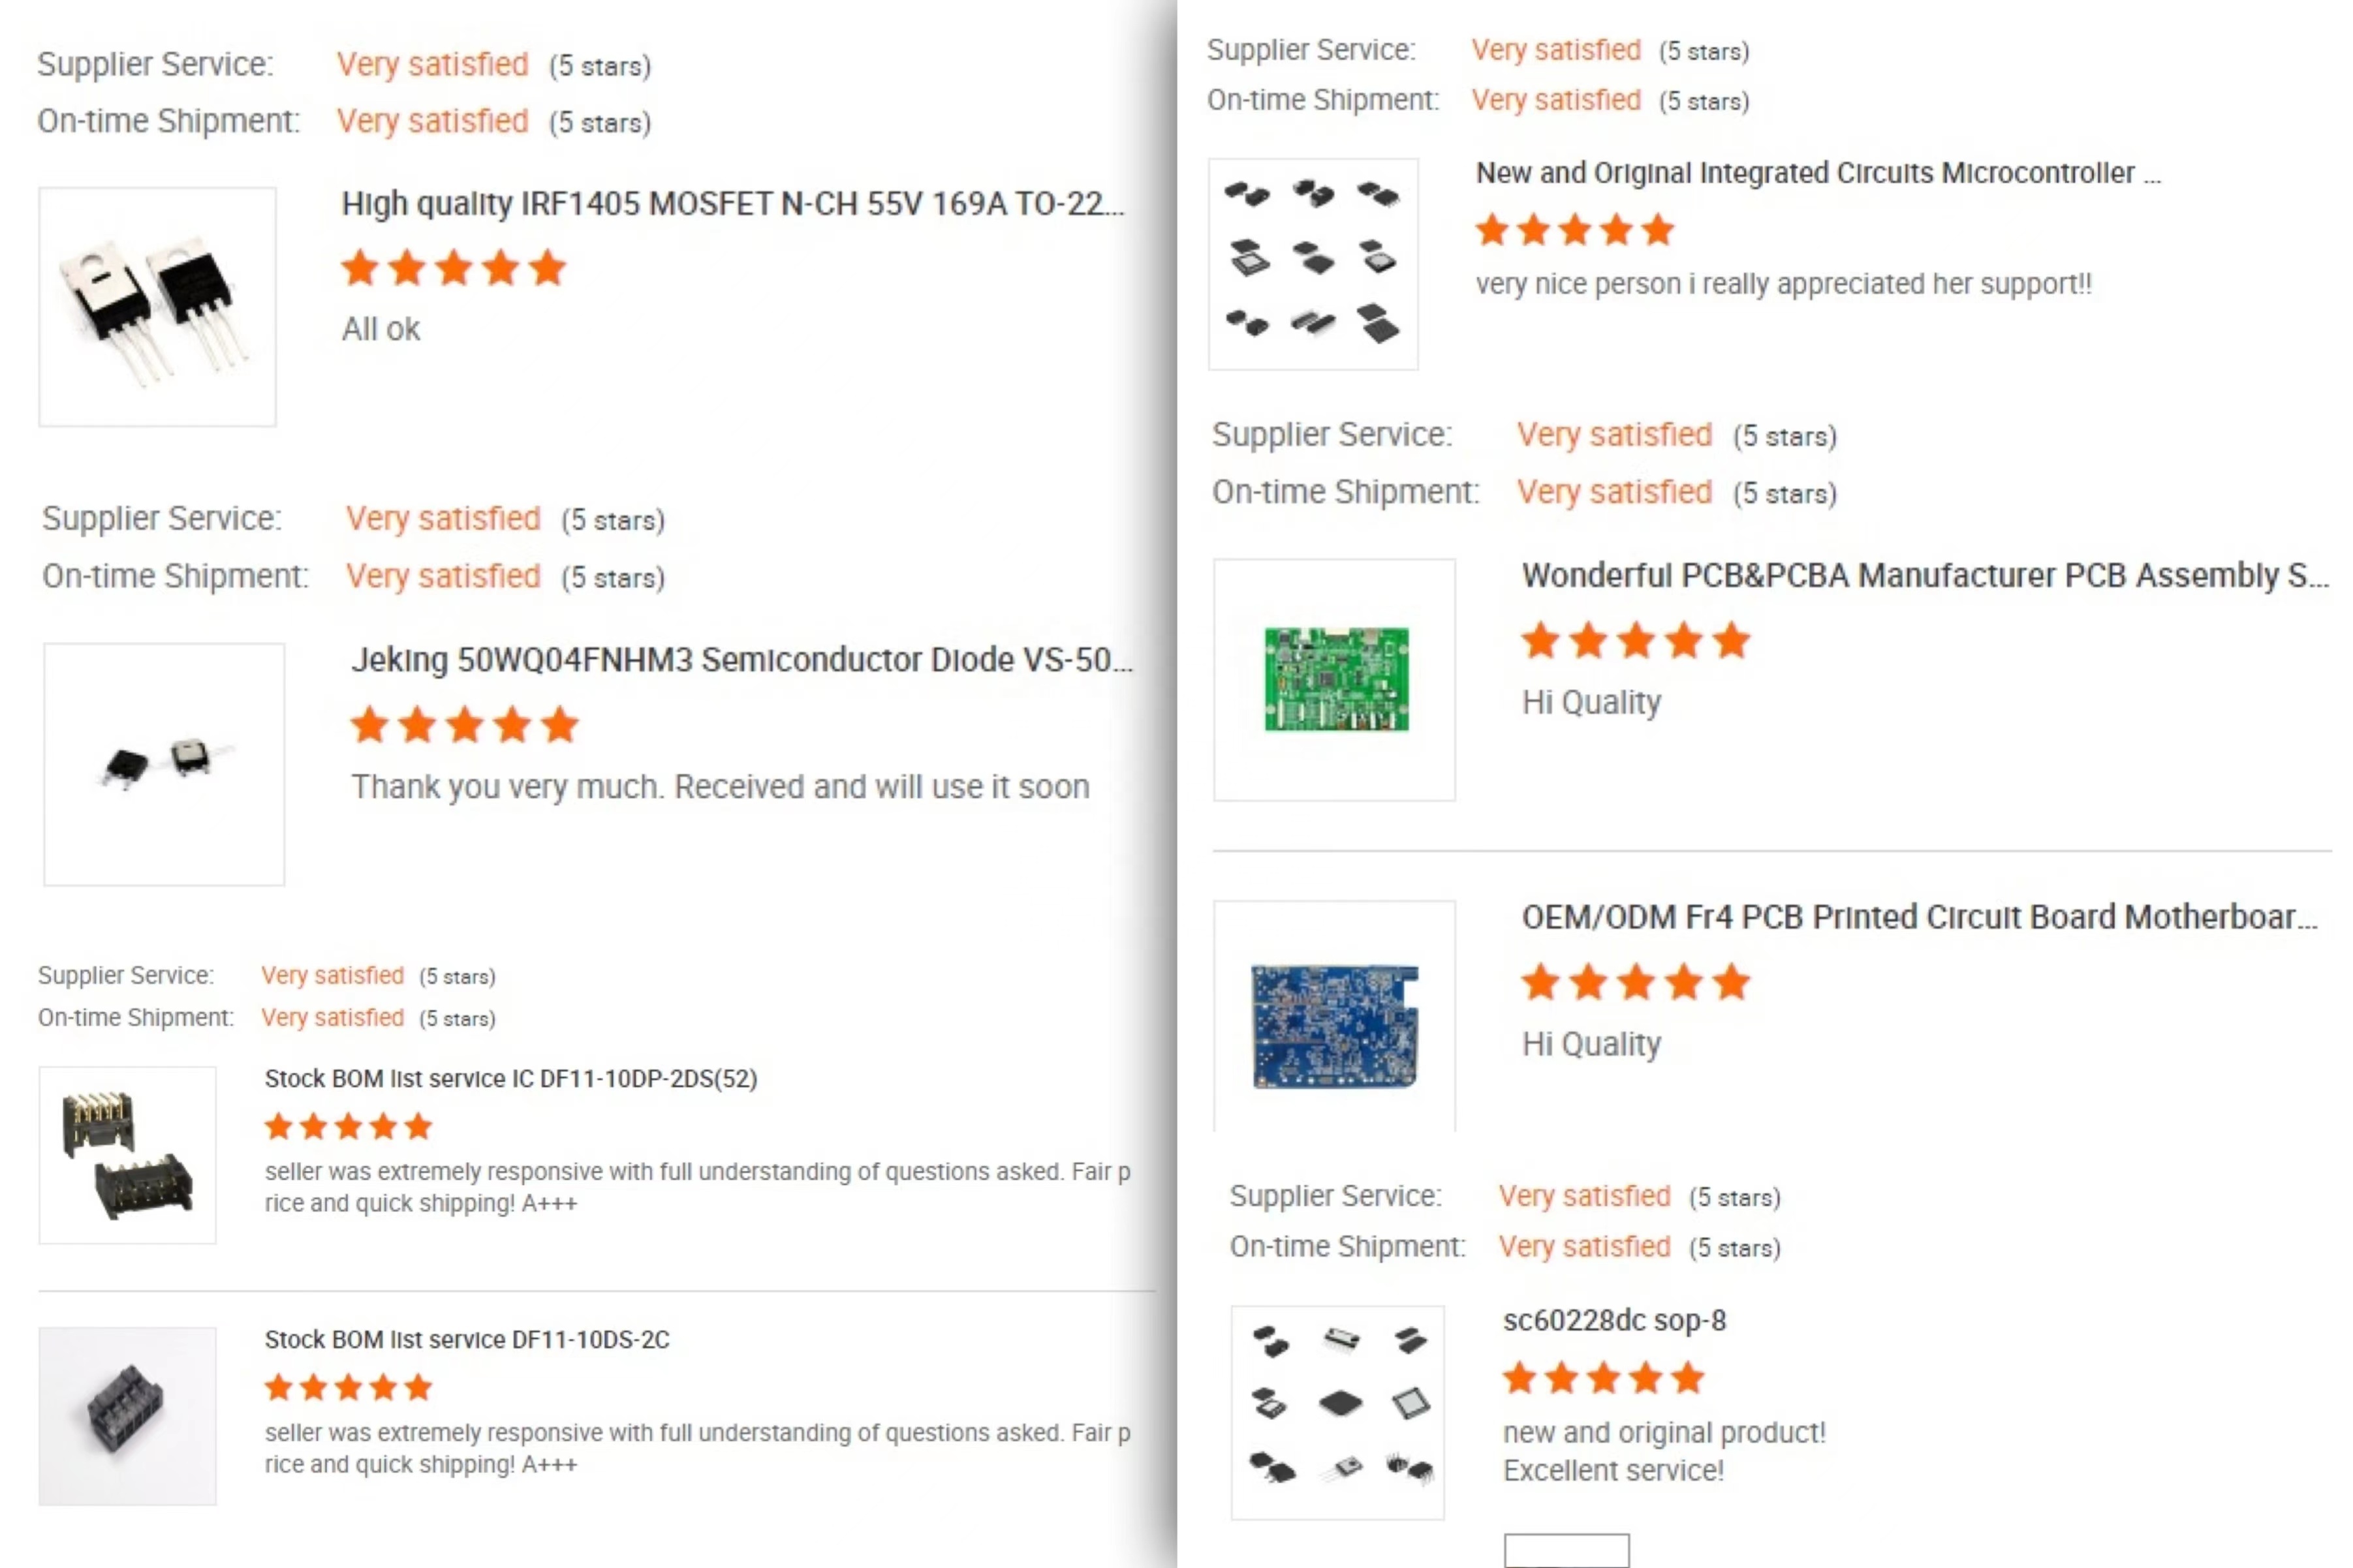The width and height of the screenshot is (2353, 1568).
Task: Click the Jeking diode product image
Action: pos(164,764)
